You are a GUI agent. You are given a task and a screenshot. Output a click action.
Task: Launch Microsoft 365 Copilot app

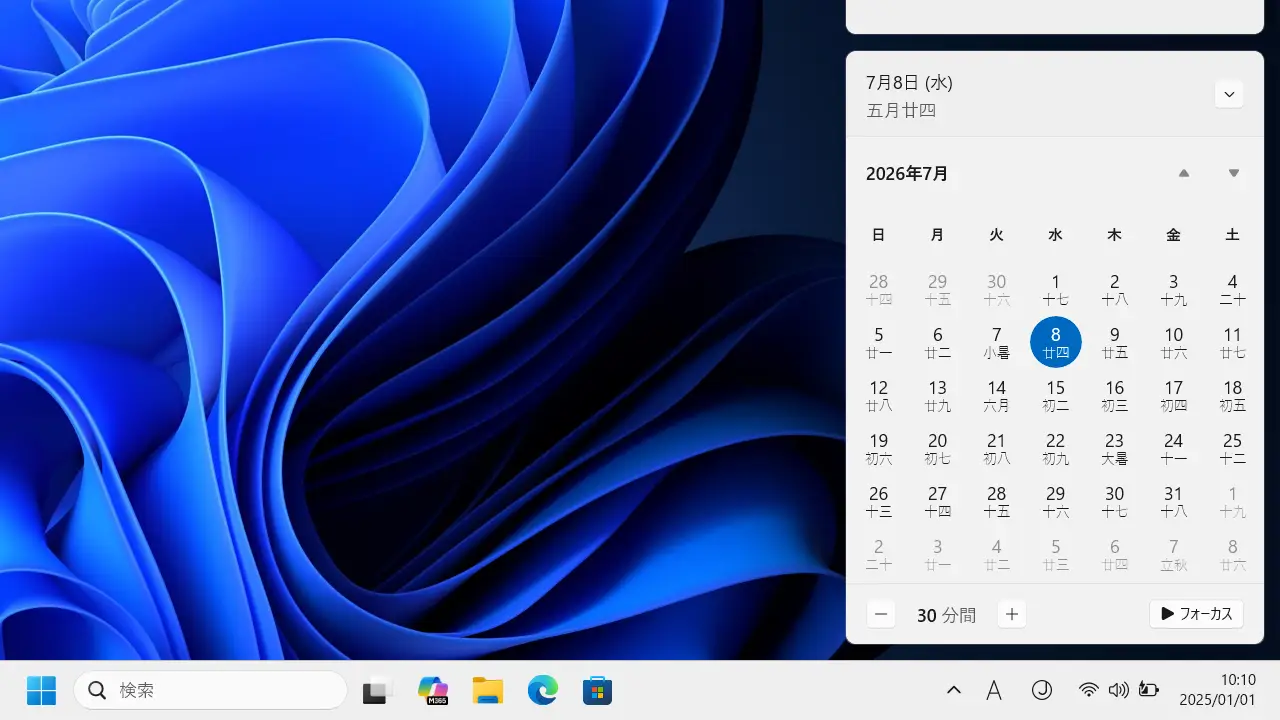(433, 690)
